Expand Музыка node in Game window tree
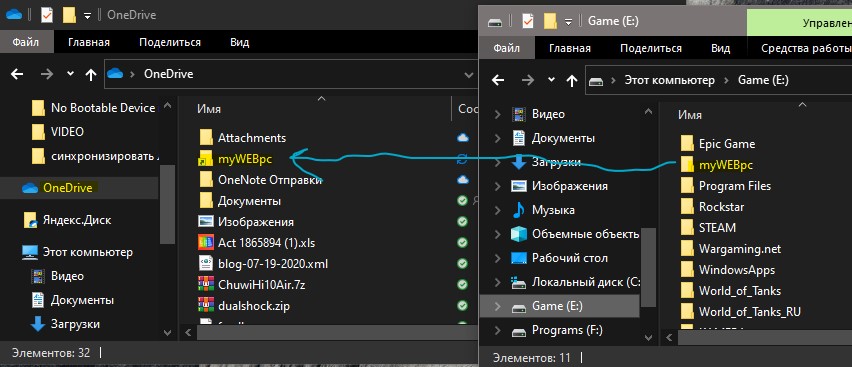This screenshot has width=852, height=367. click(497, 210)
